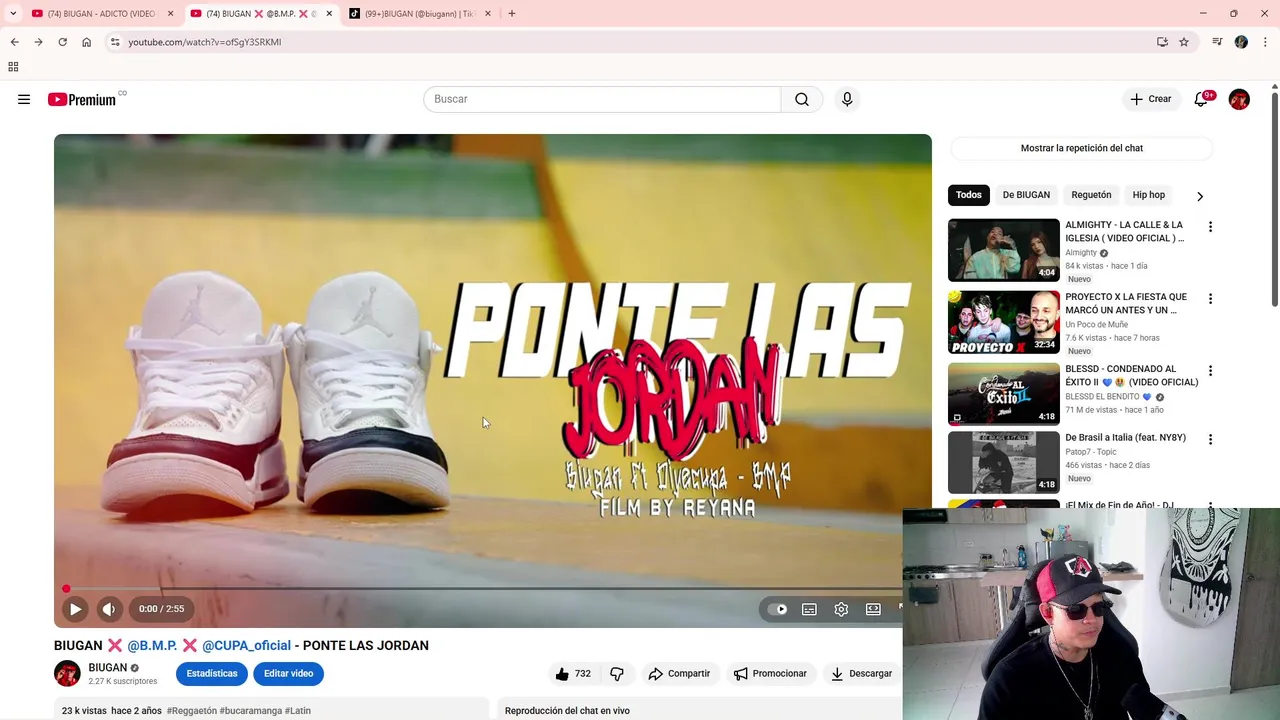Expand more filter chips arrow
The height and width of the screenshot is (720, 1280).
(1200, 196)
